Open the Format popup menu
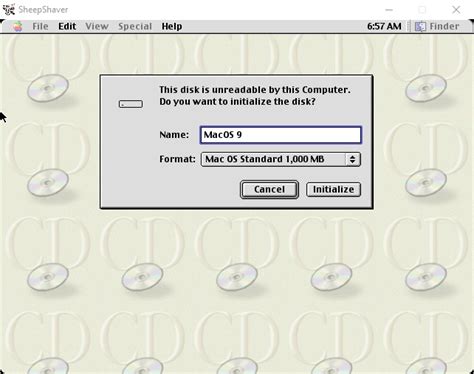 [x=281, y=159]
